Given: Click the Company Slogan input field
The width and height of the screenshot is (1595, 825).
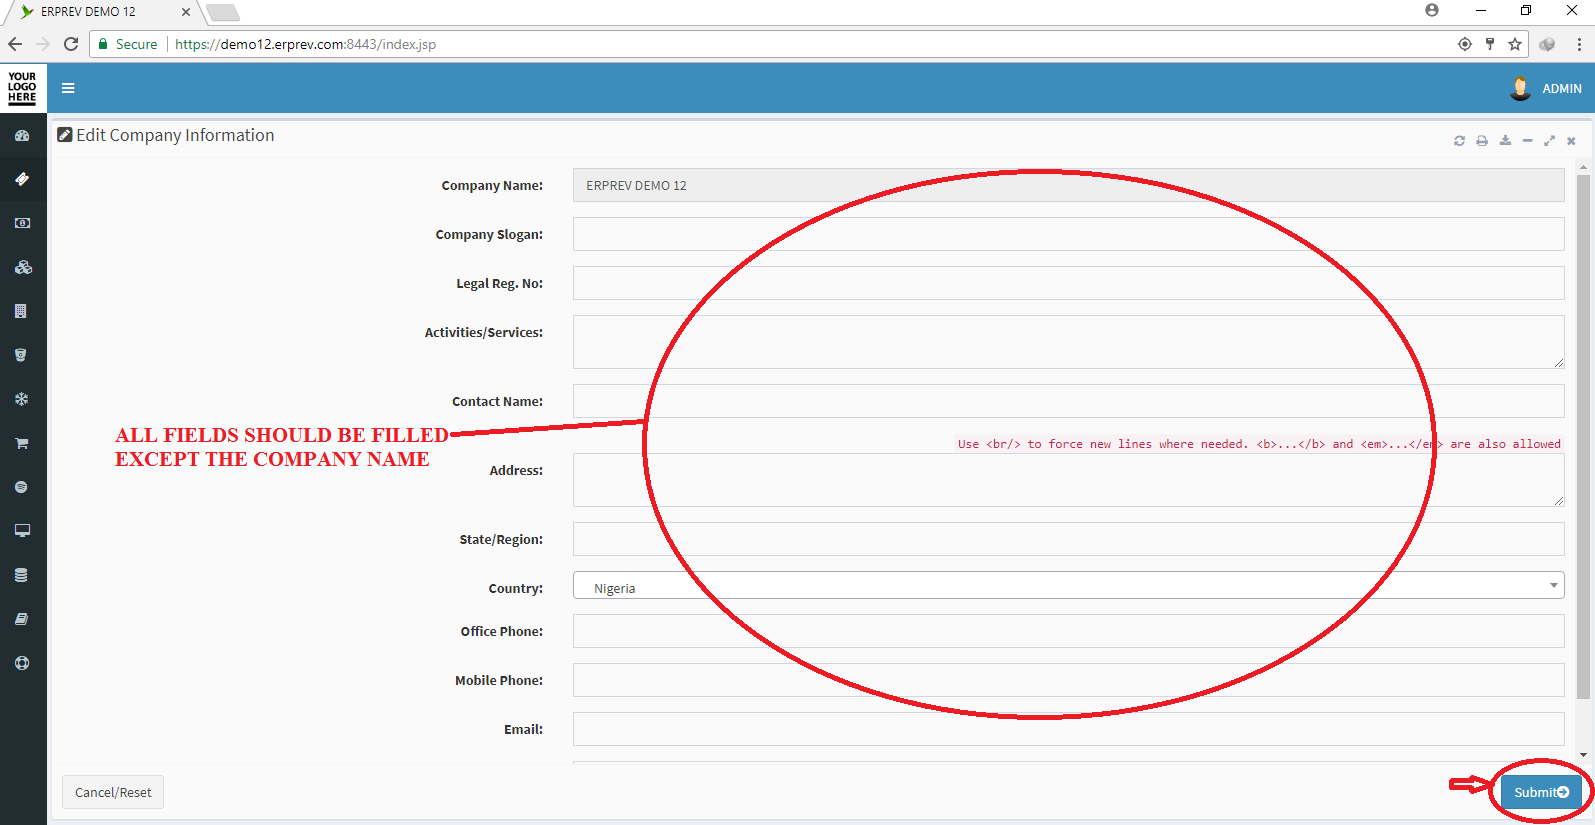Looking at the screenshot, I should 1068,234.
